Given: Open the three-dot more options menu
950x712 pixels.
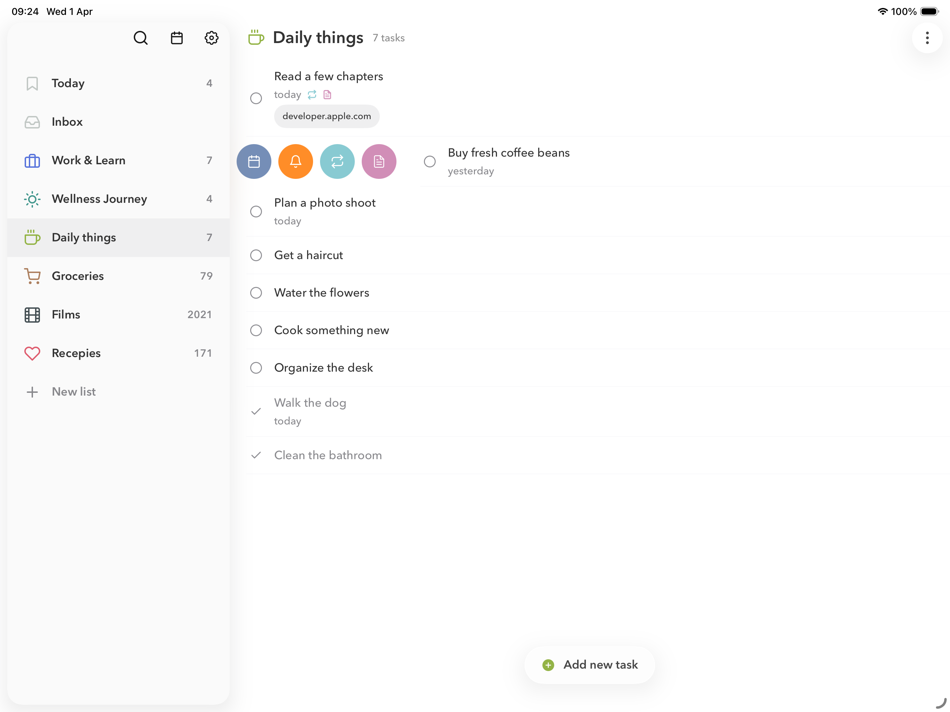Looking at the screenshot, I should pyautogui.click(x=927, y=38).
